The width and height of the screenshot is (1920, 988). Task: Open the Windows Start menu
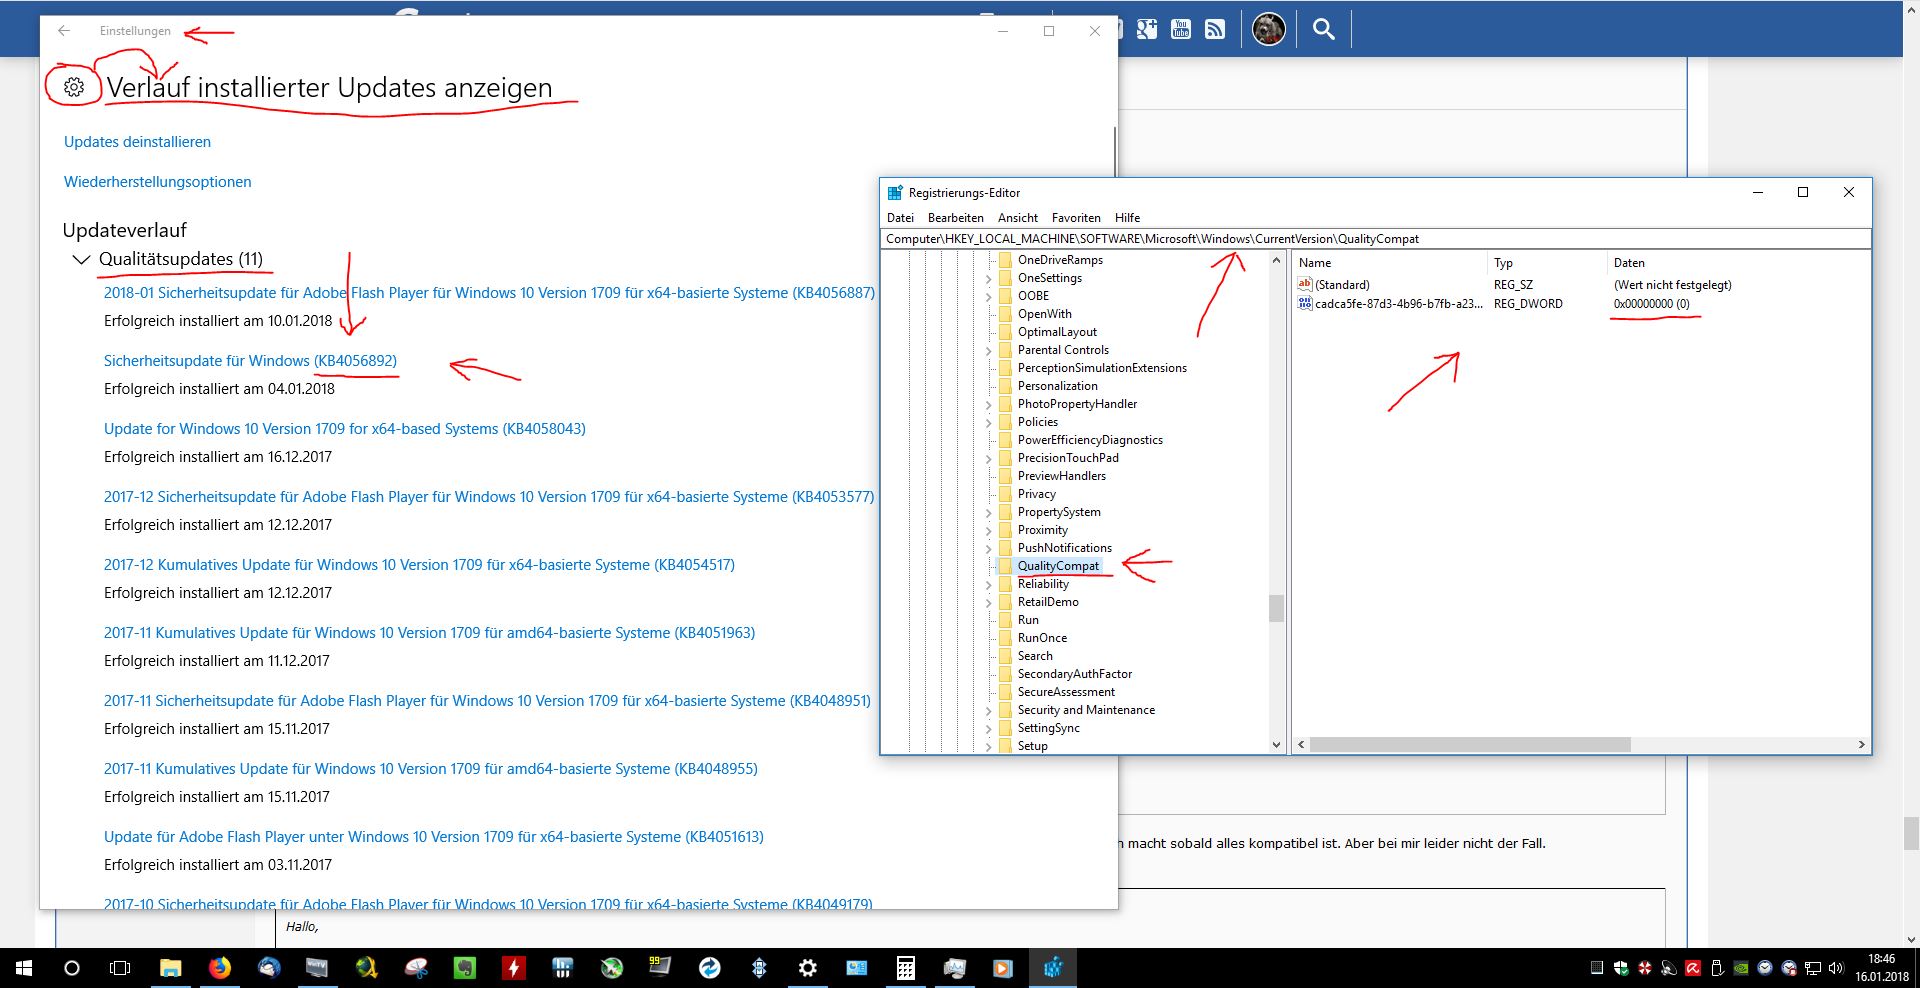(23, 968)
